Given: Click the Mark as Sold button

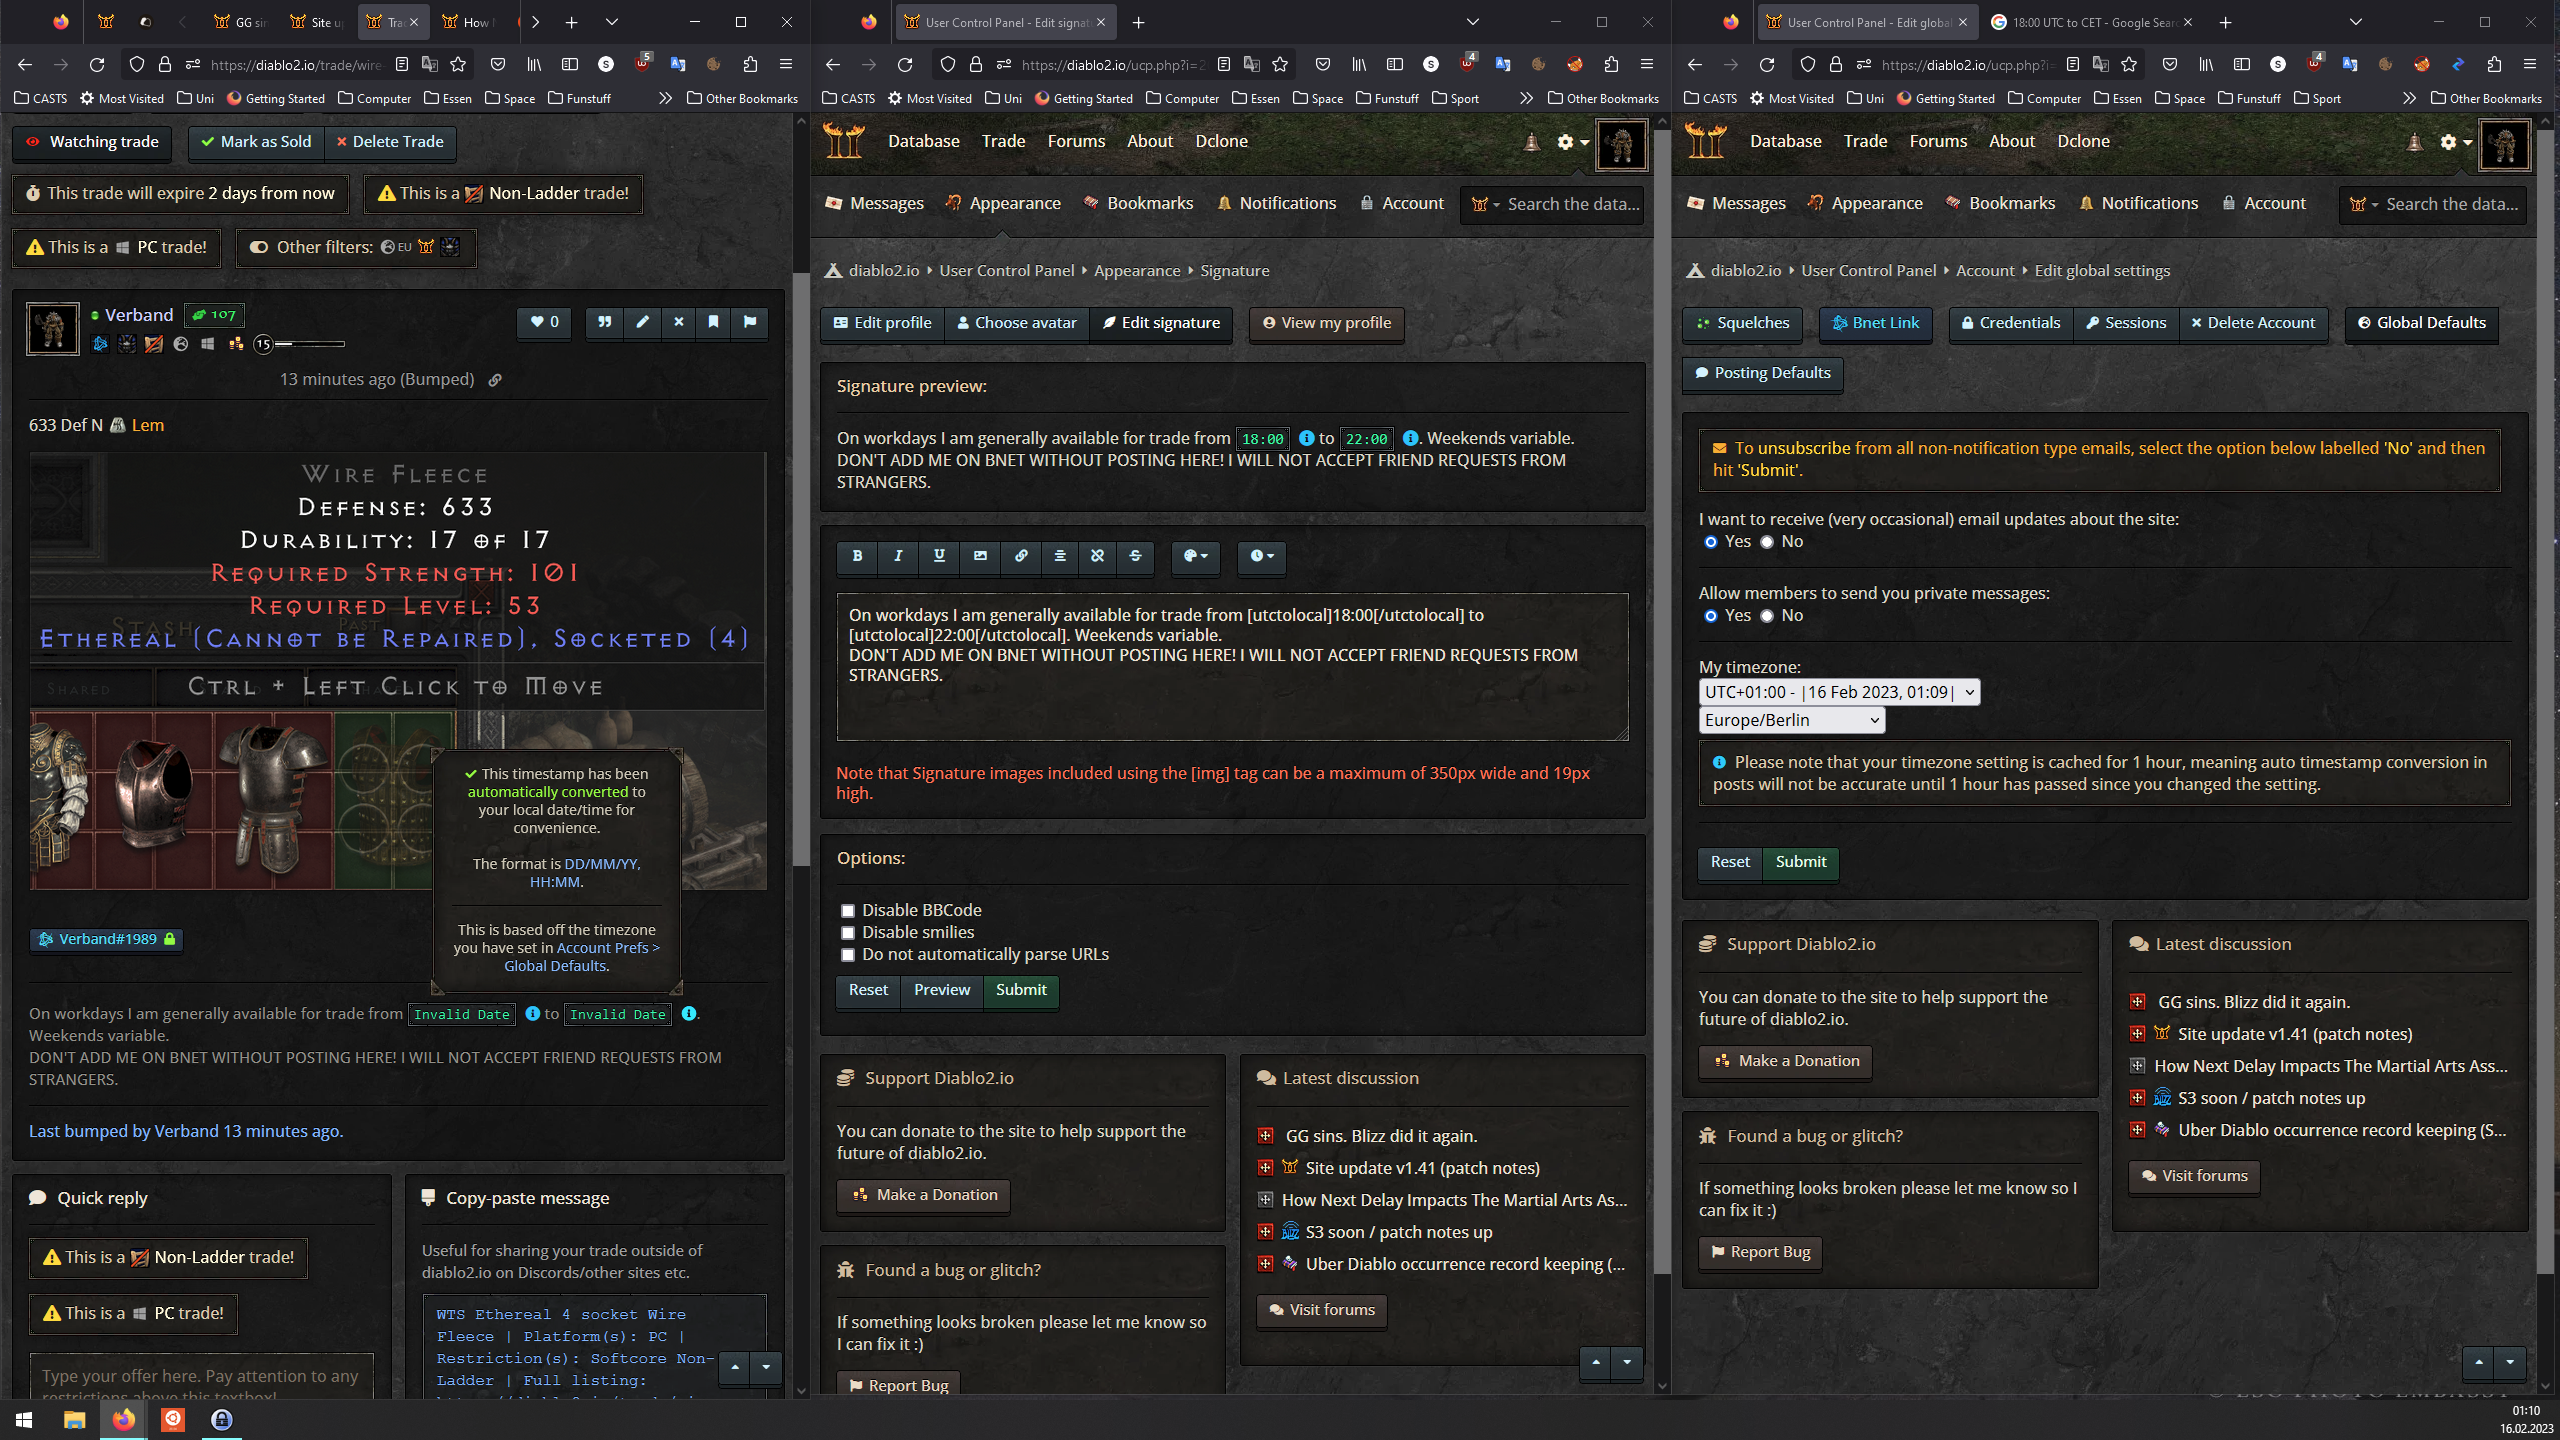Looking at the screenshot, I should click(256, 142).
